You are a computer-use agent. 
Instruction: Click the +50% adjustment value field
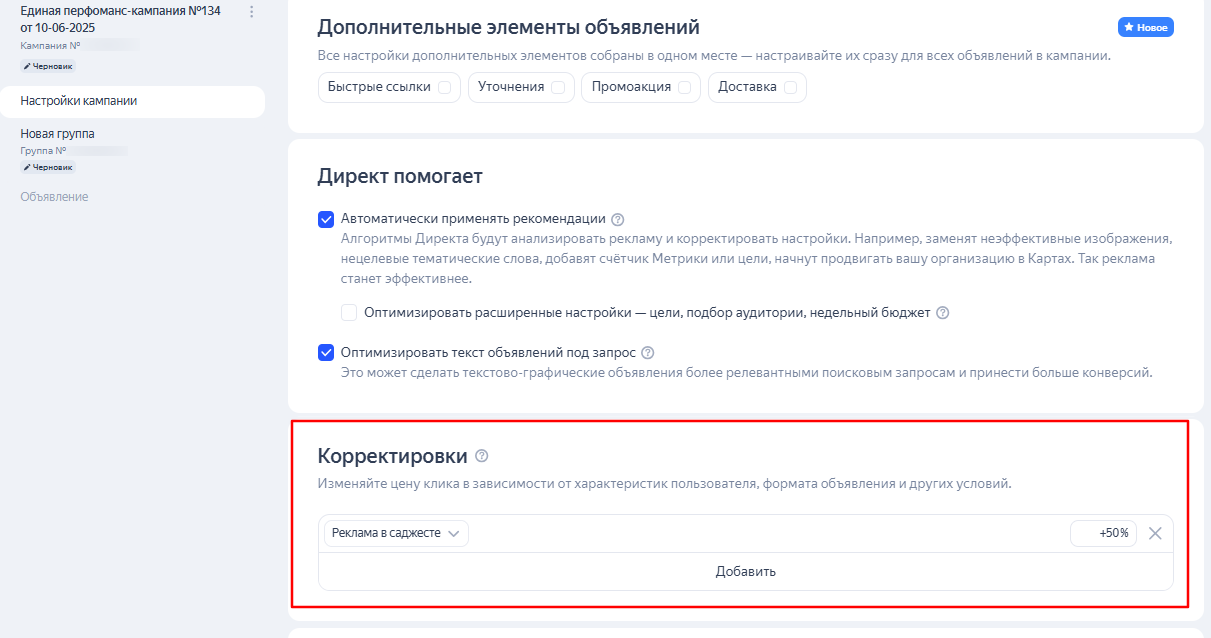point(1103,533)
